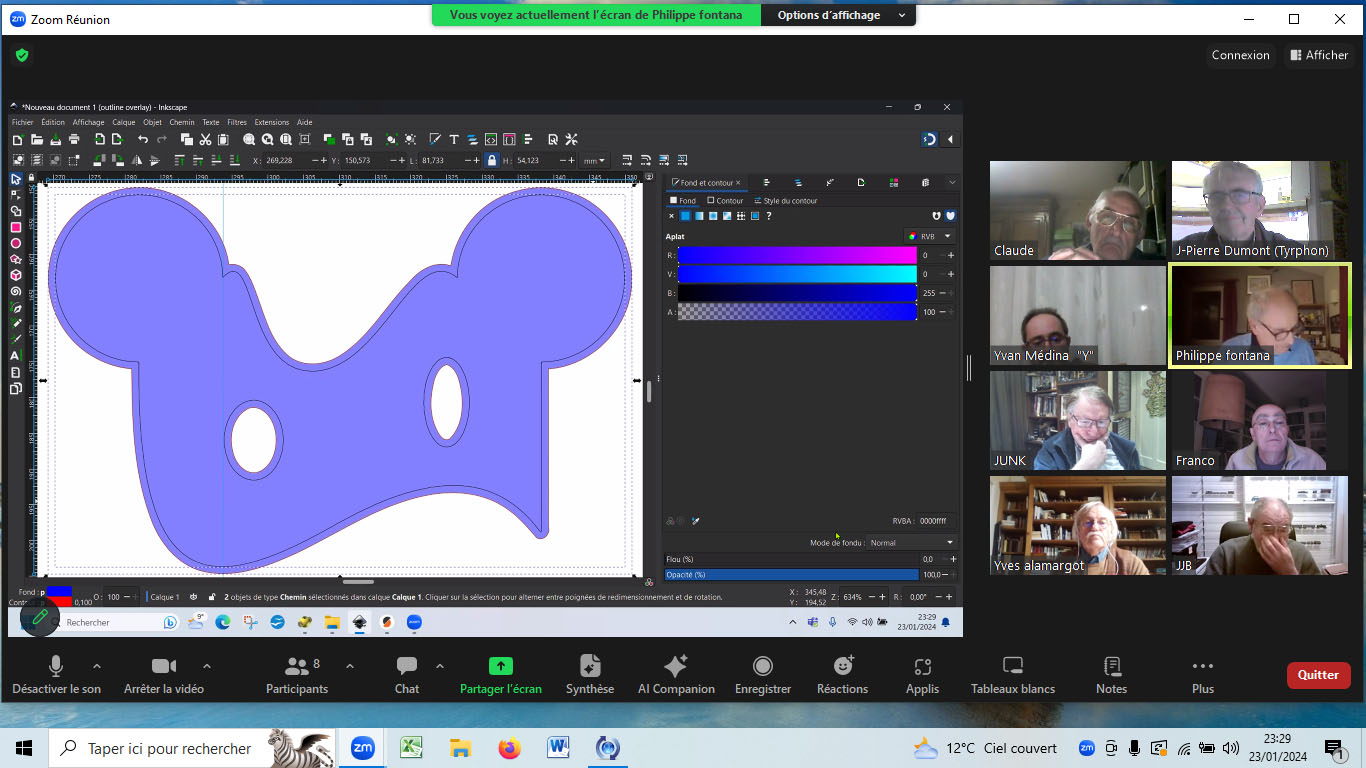Click the red Quitter button
Image resolution: width=1366 pixels, height=768 pixels.
pyautogui.click(x=1318, y=675)
